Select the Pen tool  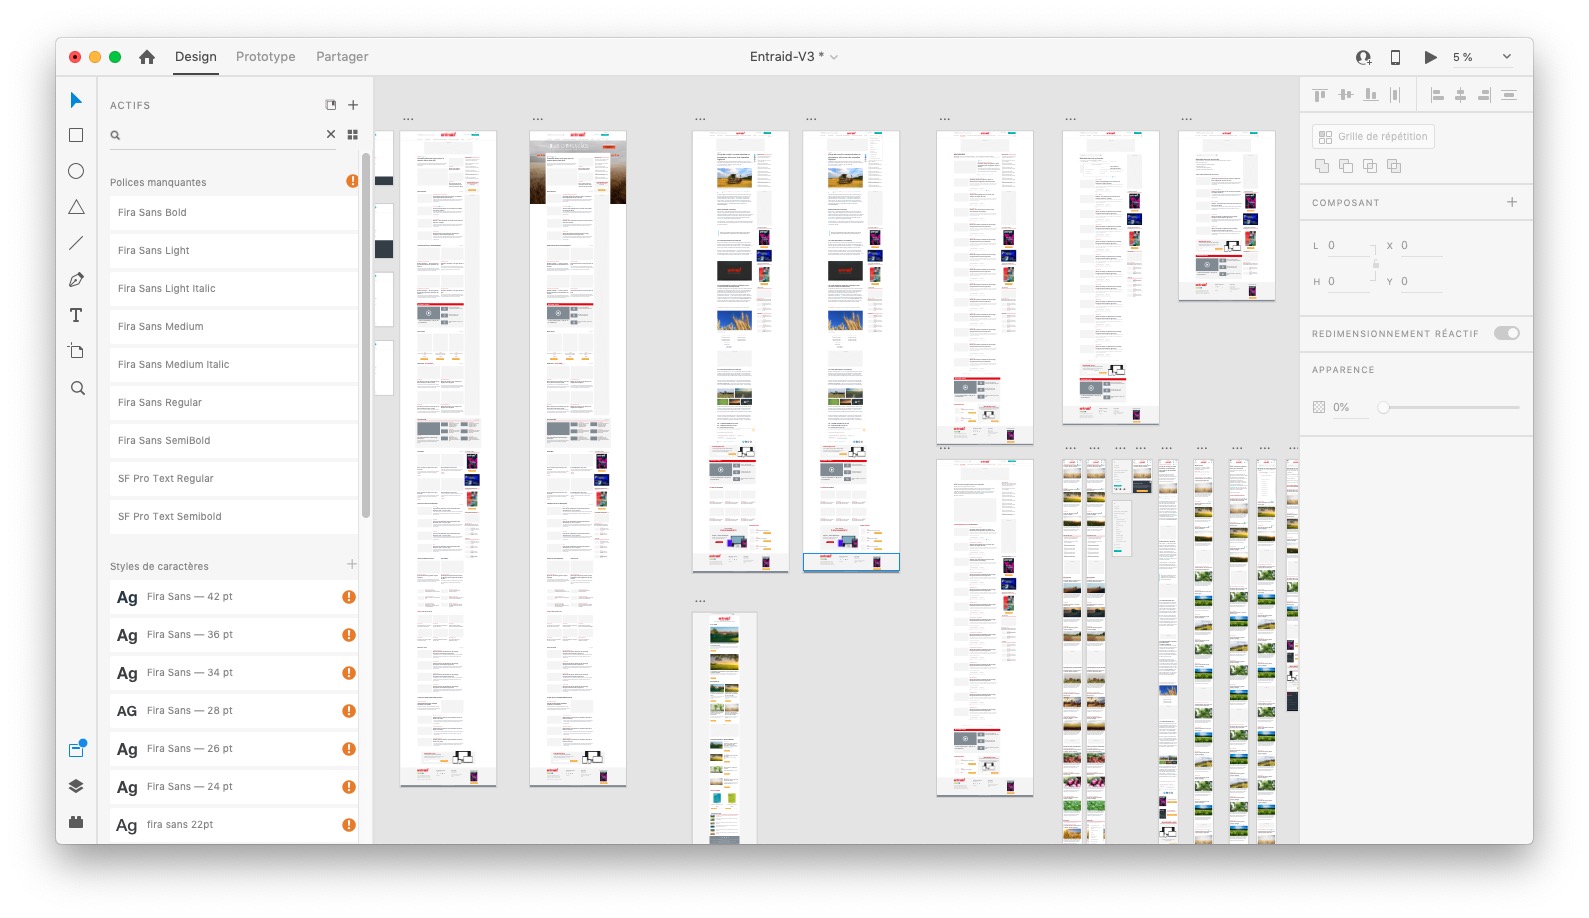click(76, 279)
